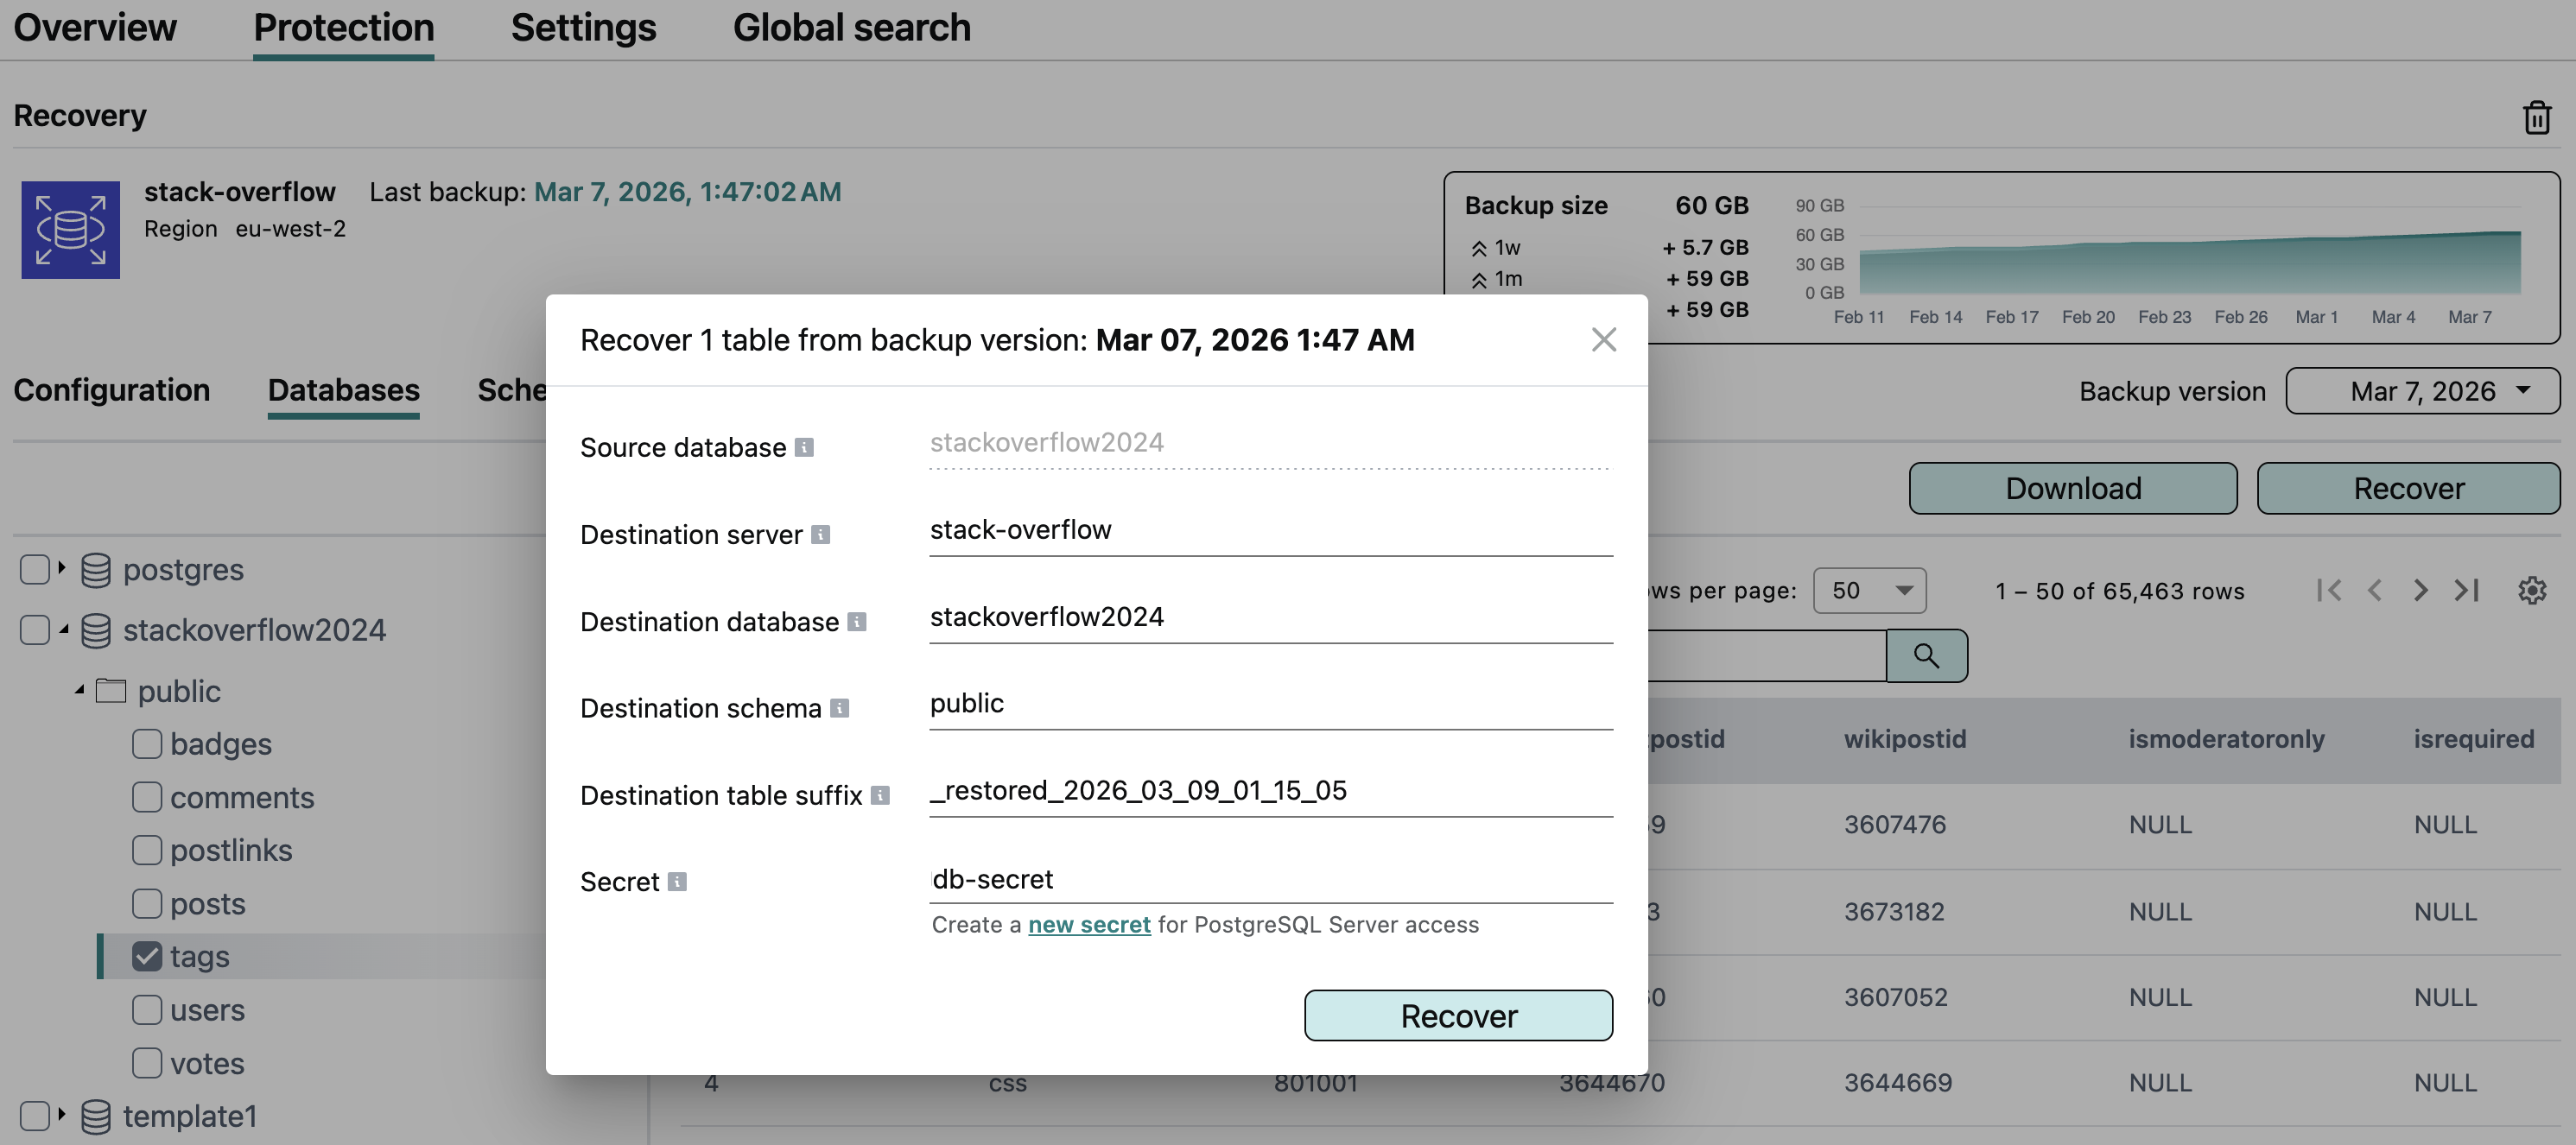Collapse the public schema folder

point(79,690)
